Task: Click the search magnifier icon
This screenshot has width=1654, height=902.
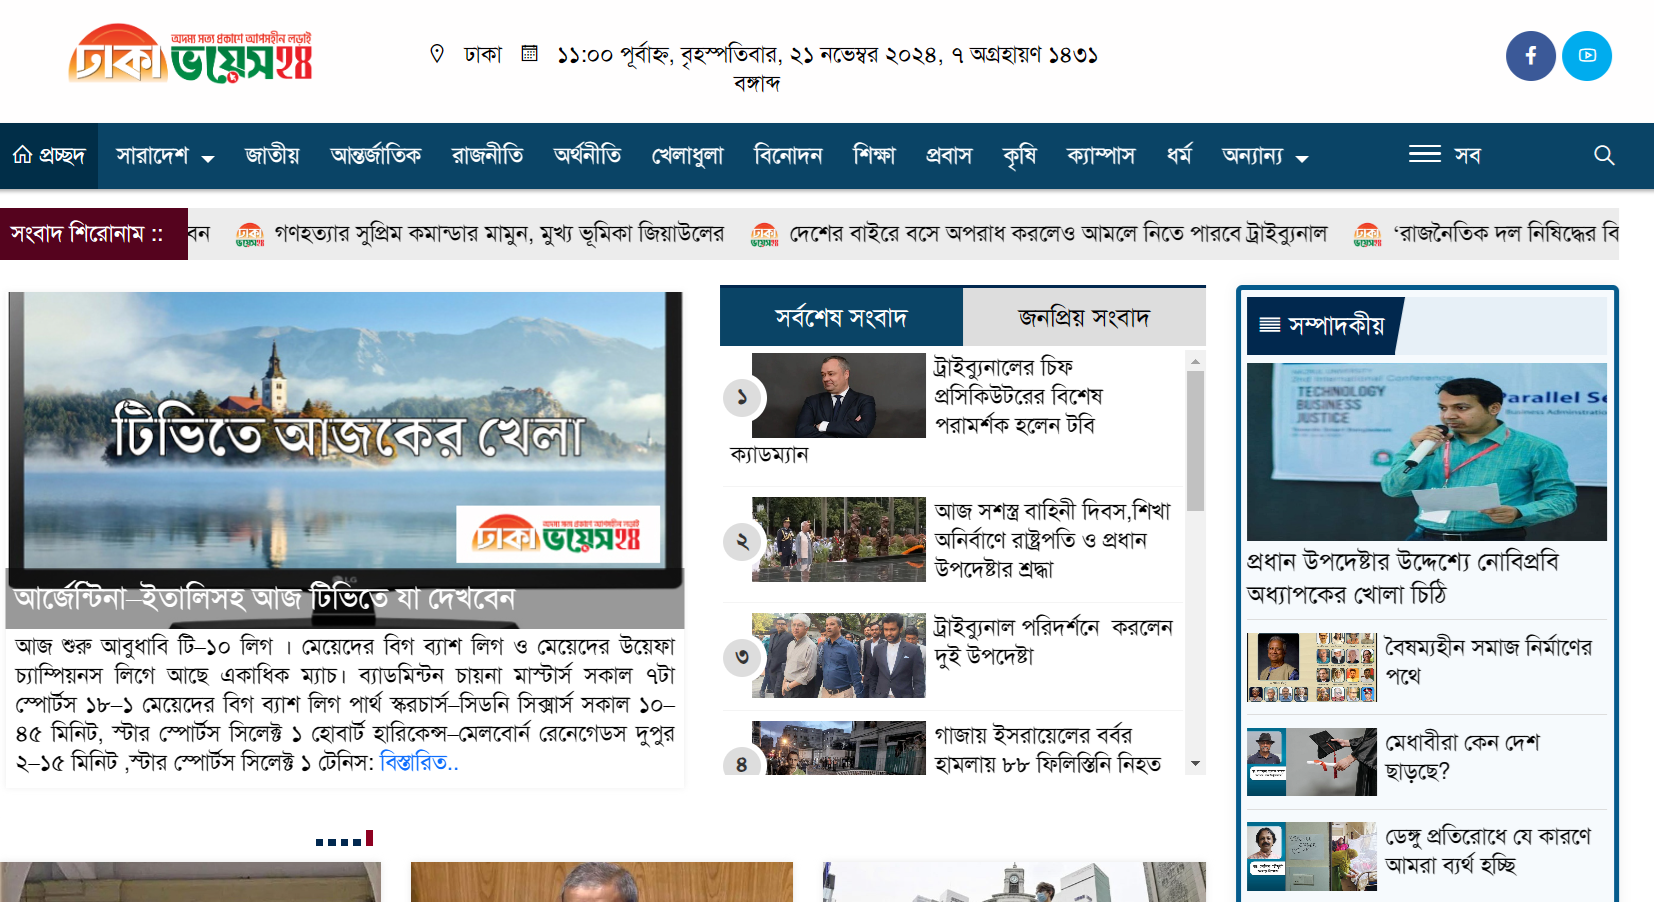Action: point(1604,155)
